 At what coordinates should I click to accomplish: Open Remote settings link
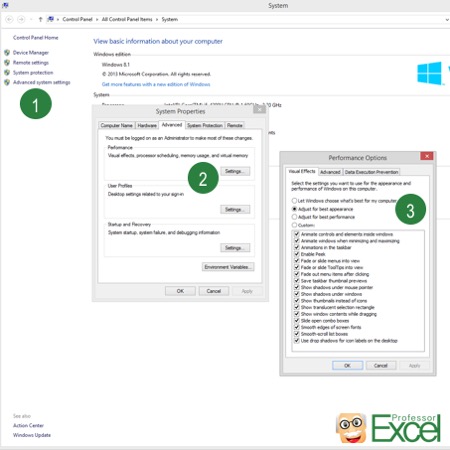coord(31,63)
